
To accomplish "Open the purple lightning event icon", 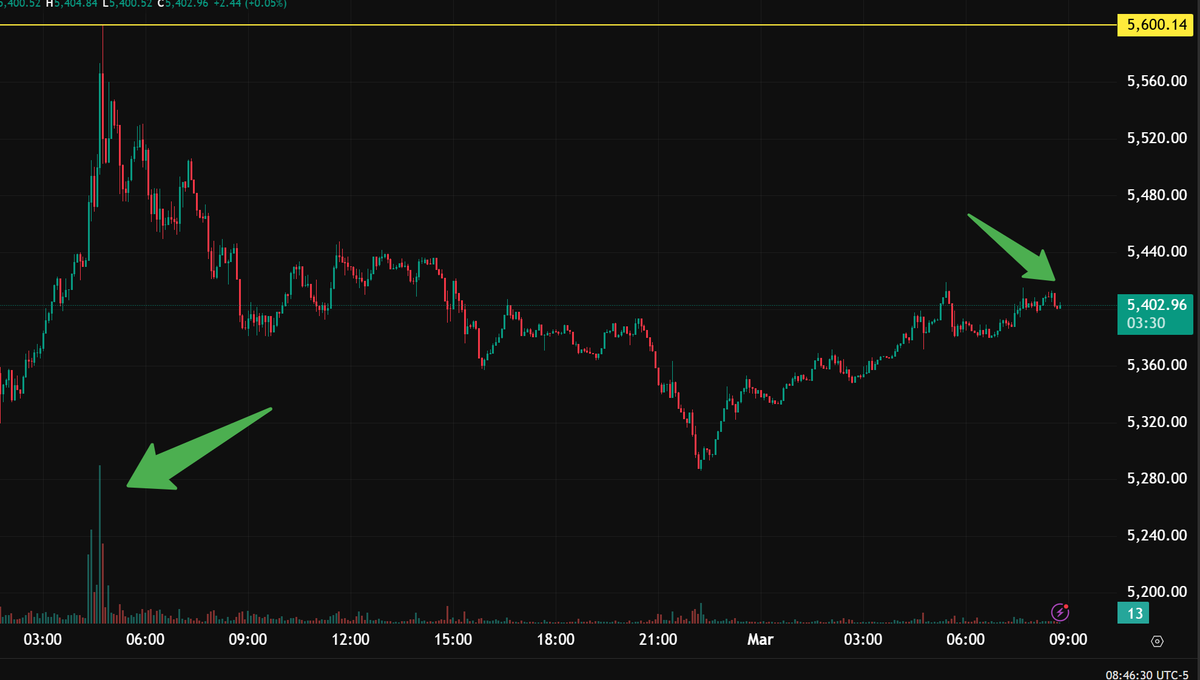I will tap(1061, 611).
